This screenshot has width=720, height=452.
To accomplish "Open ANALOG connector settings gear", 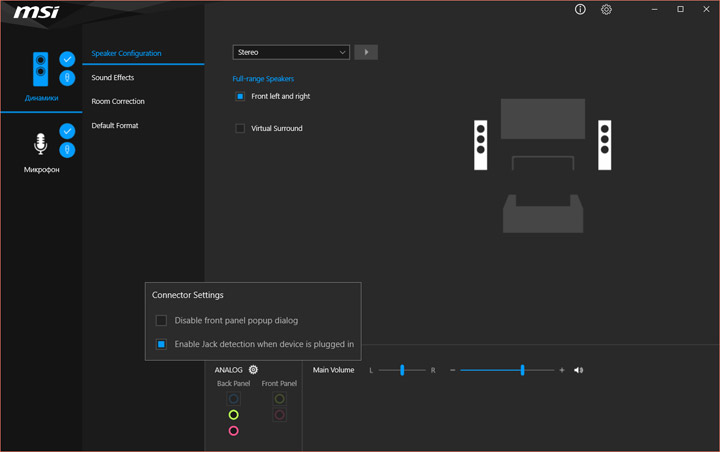I will click(x=253, y=369).
